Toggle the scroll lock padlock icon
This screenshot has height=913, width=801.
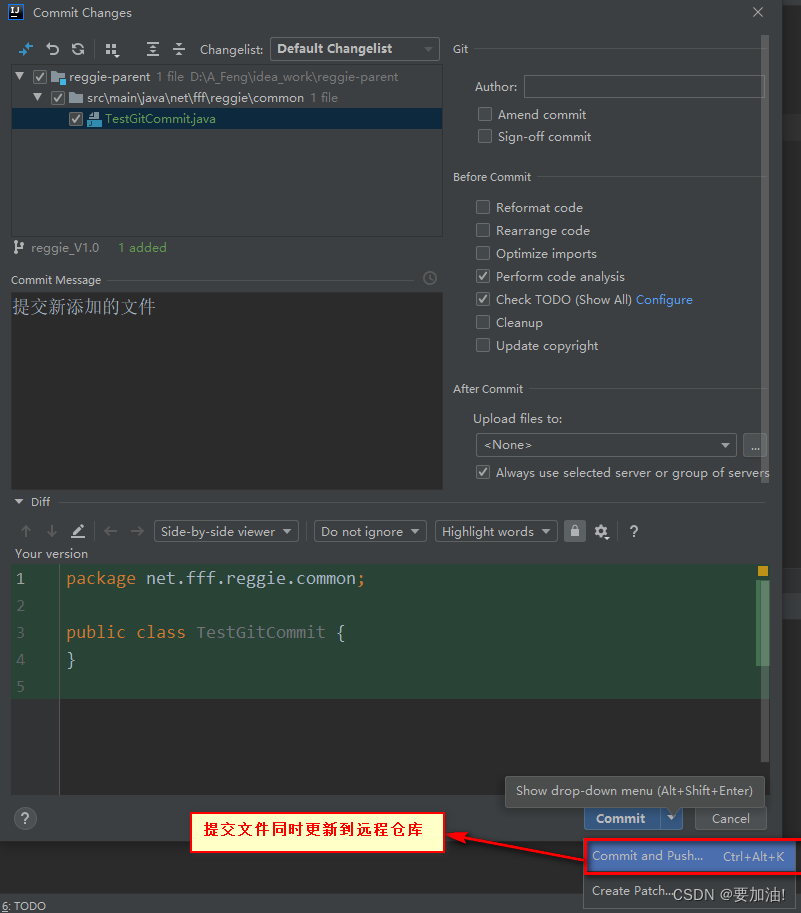tap(575, 531)
